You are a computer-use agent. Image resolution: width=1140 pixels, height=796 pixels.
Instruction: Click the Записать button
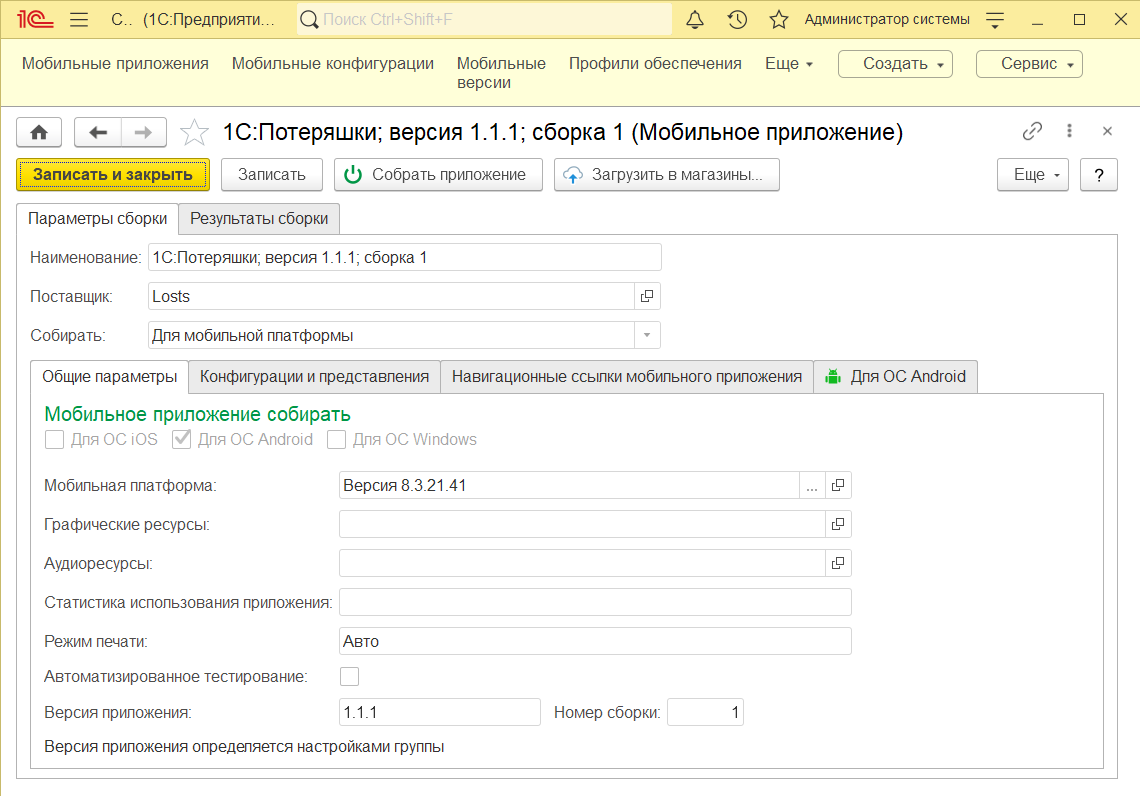tap(272, 174)
